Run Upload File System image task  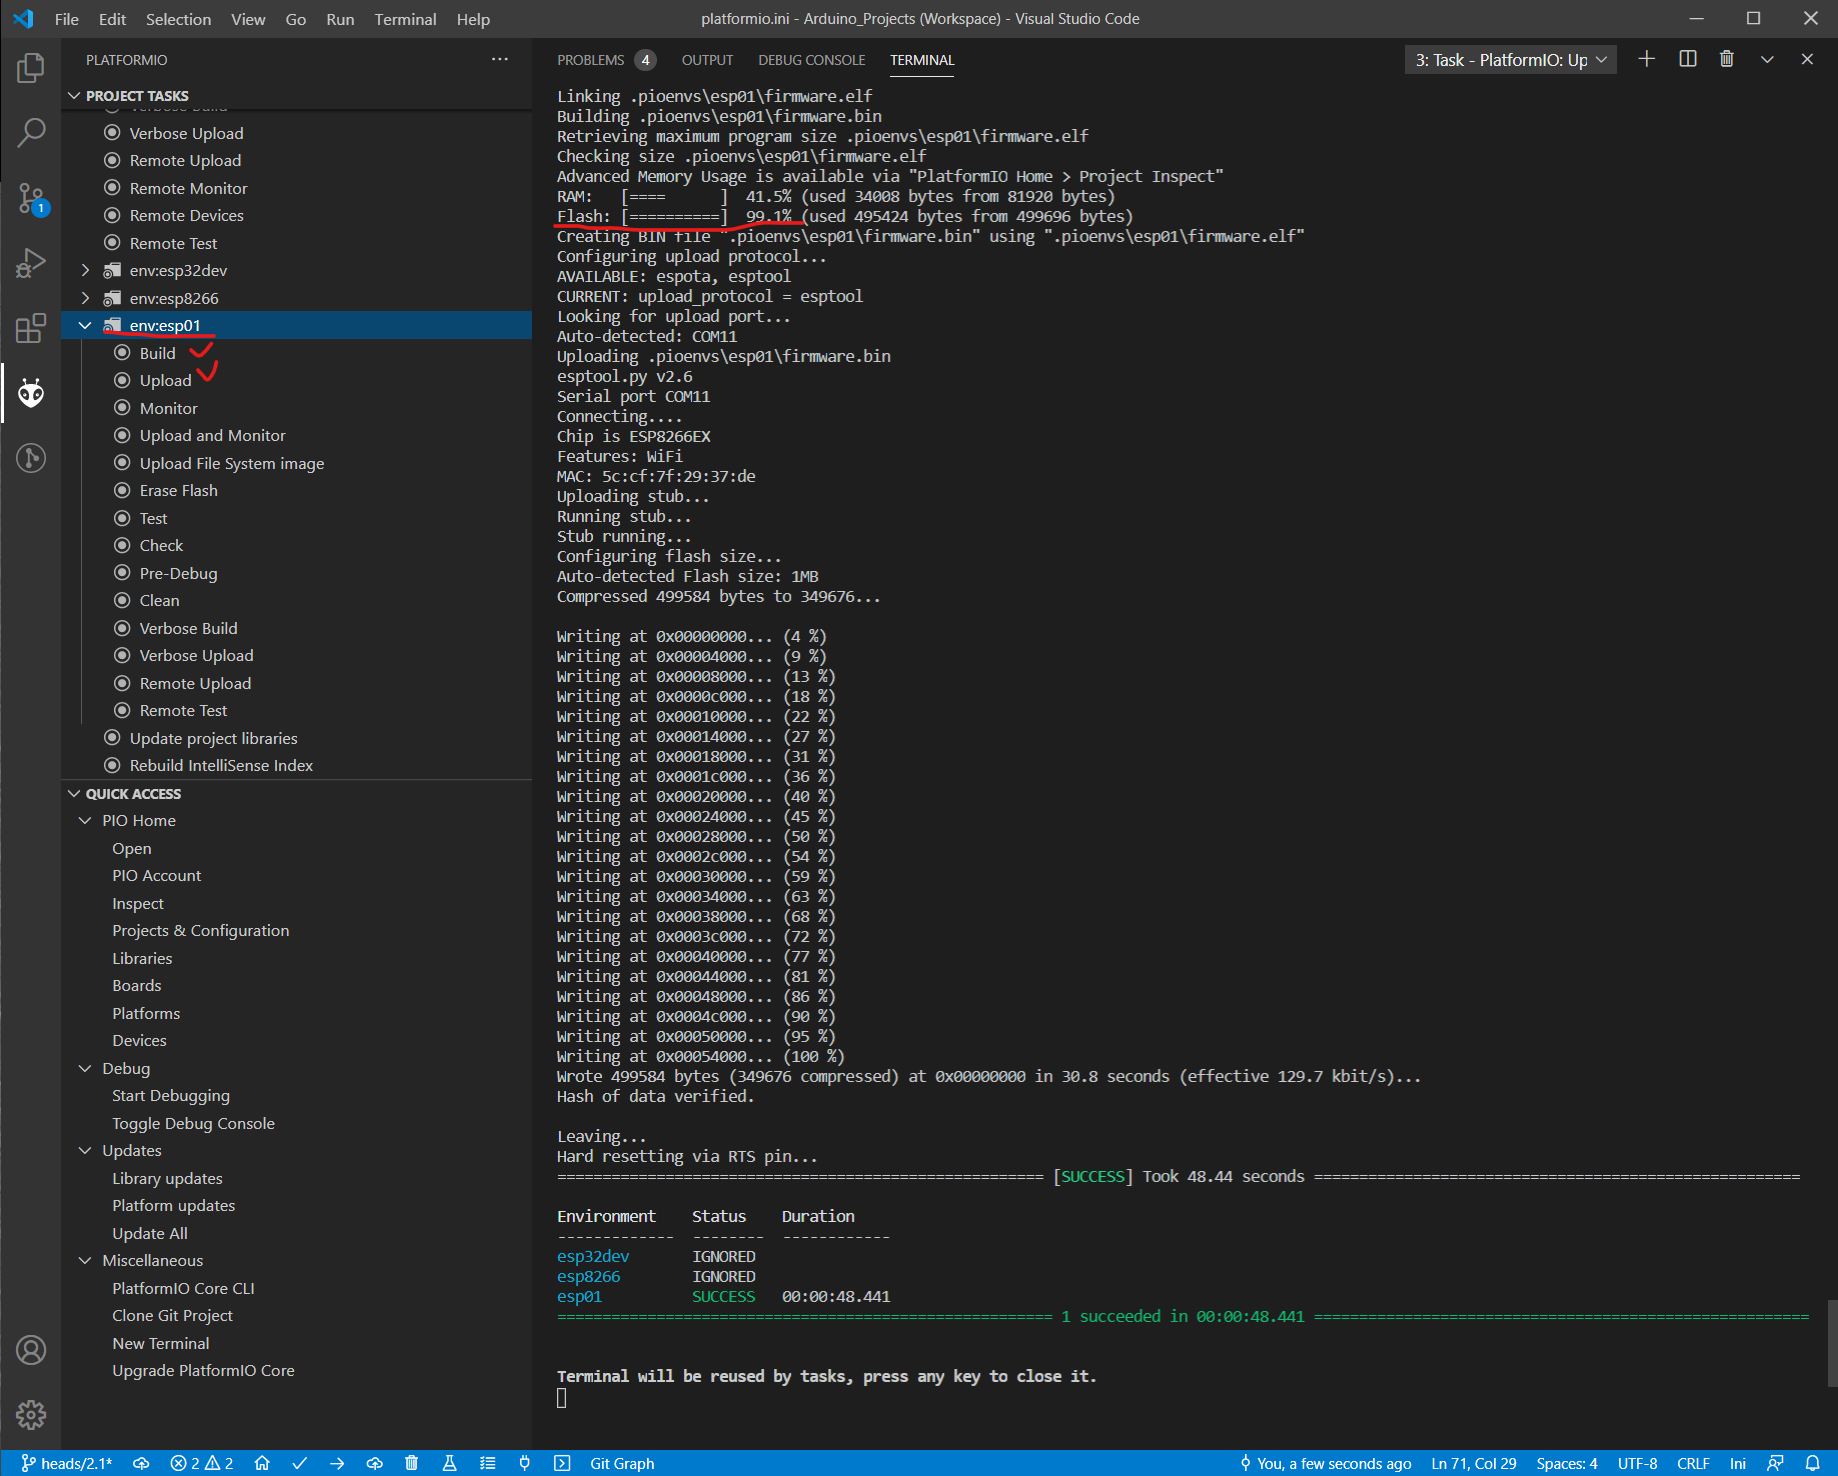231,463
